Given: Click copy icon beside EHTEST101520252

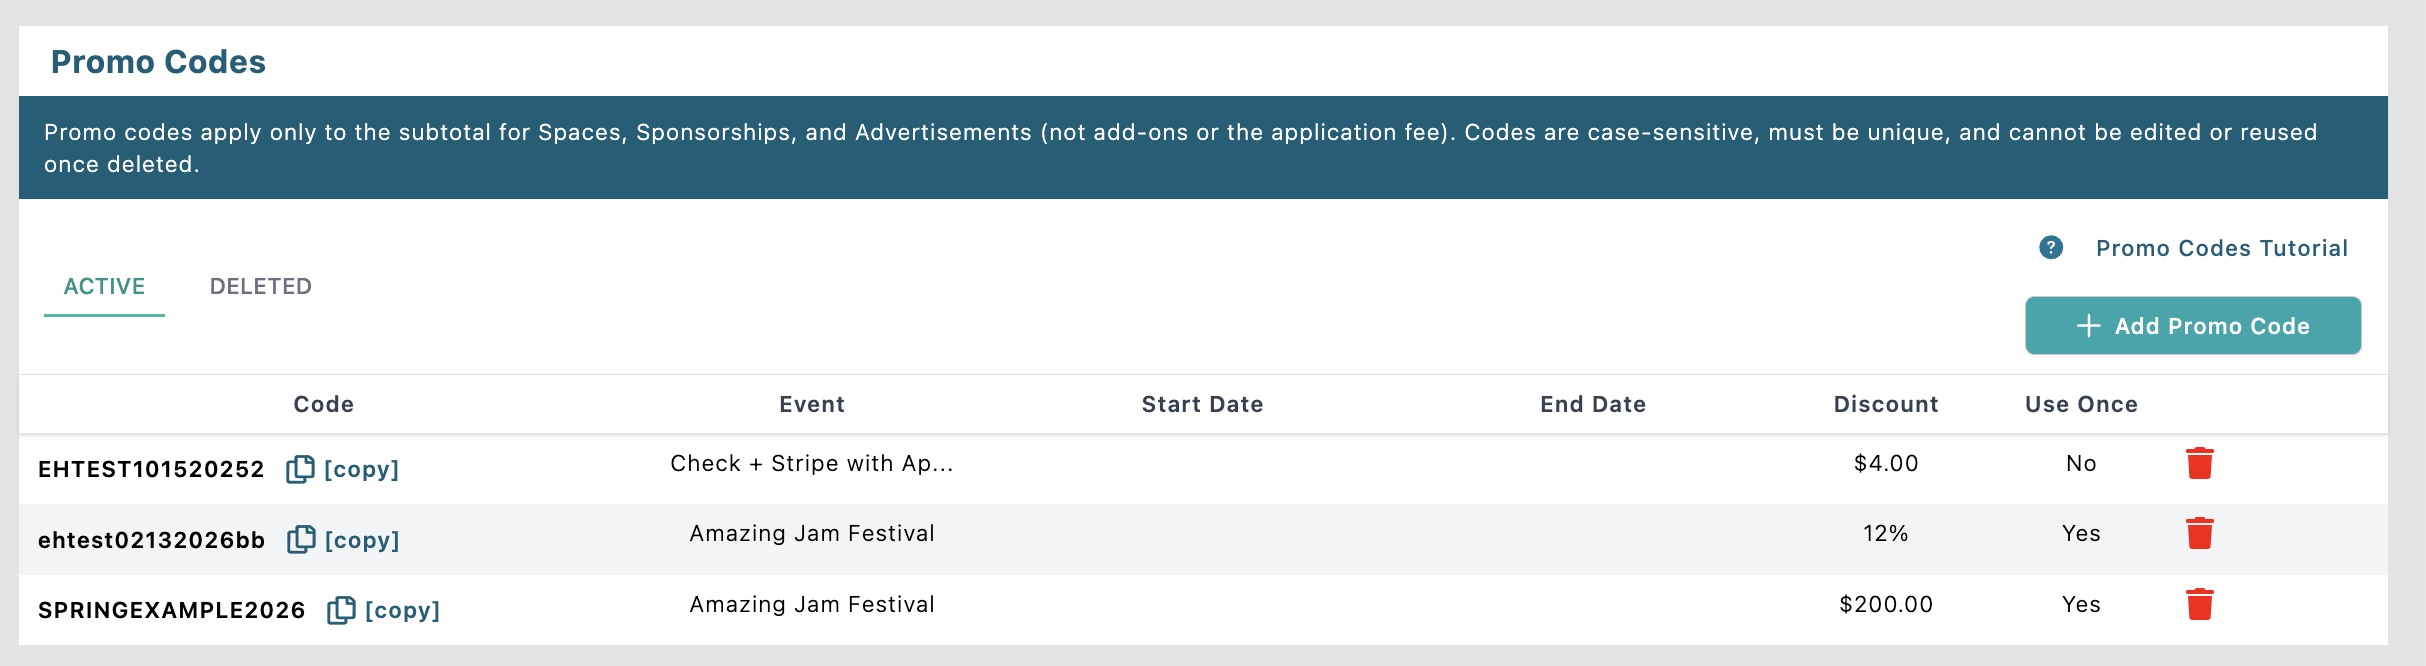Looking at the screenshot, I should [300, 469].
